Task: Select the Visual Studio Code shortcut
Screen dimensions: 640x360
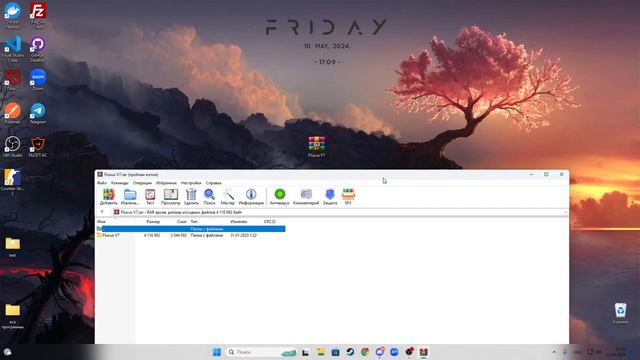Action: click(x=12, y=49)
